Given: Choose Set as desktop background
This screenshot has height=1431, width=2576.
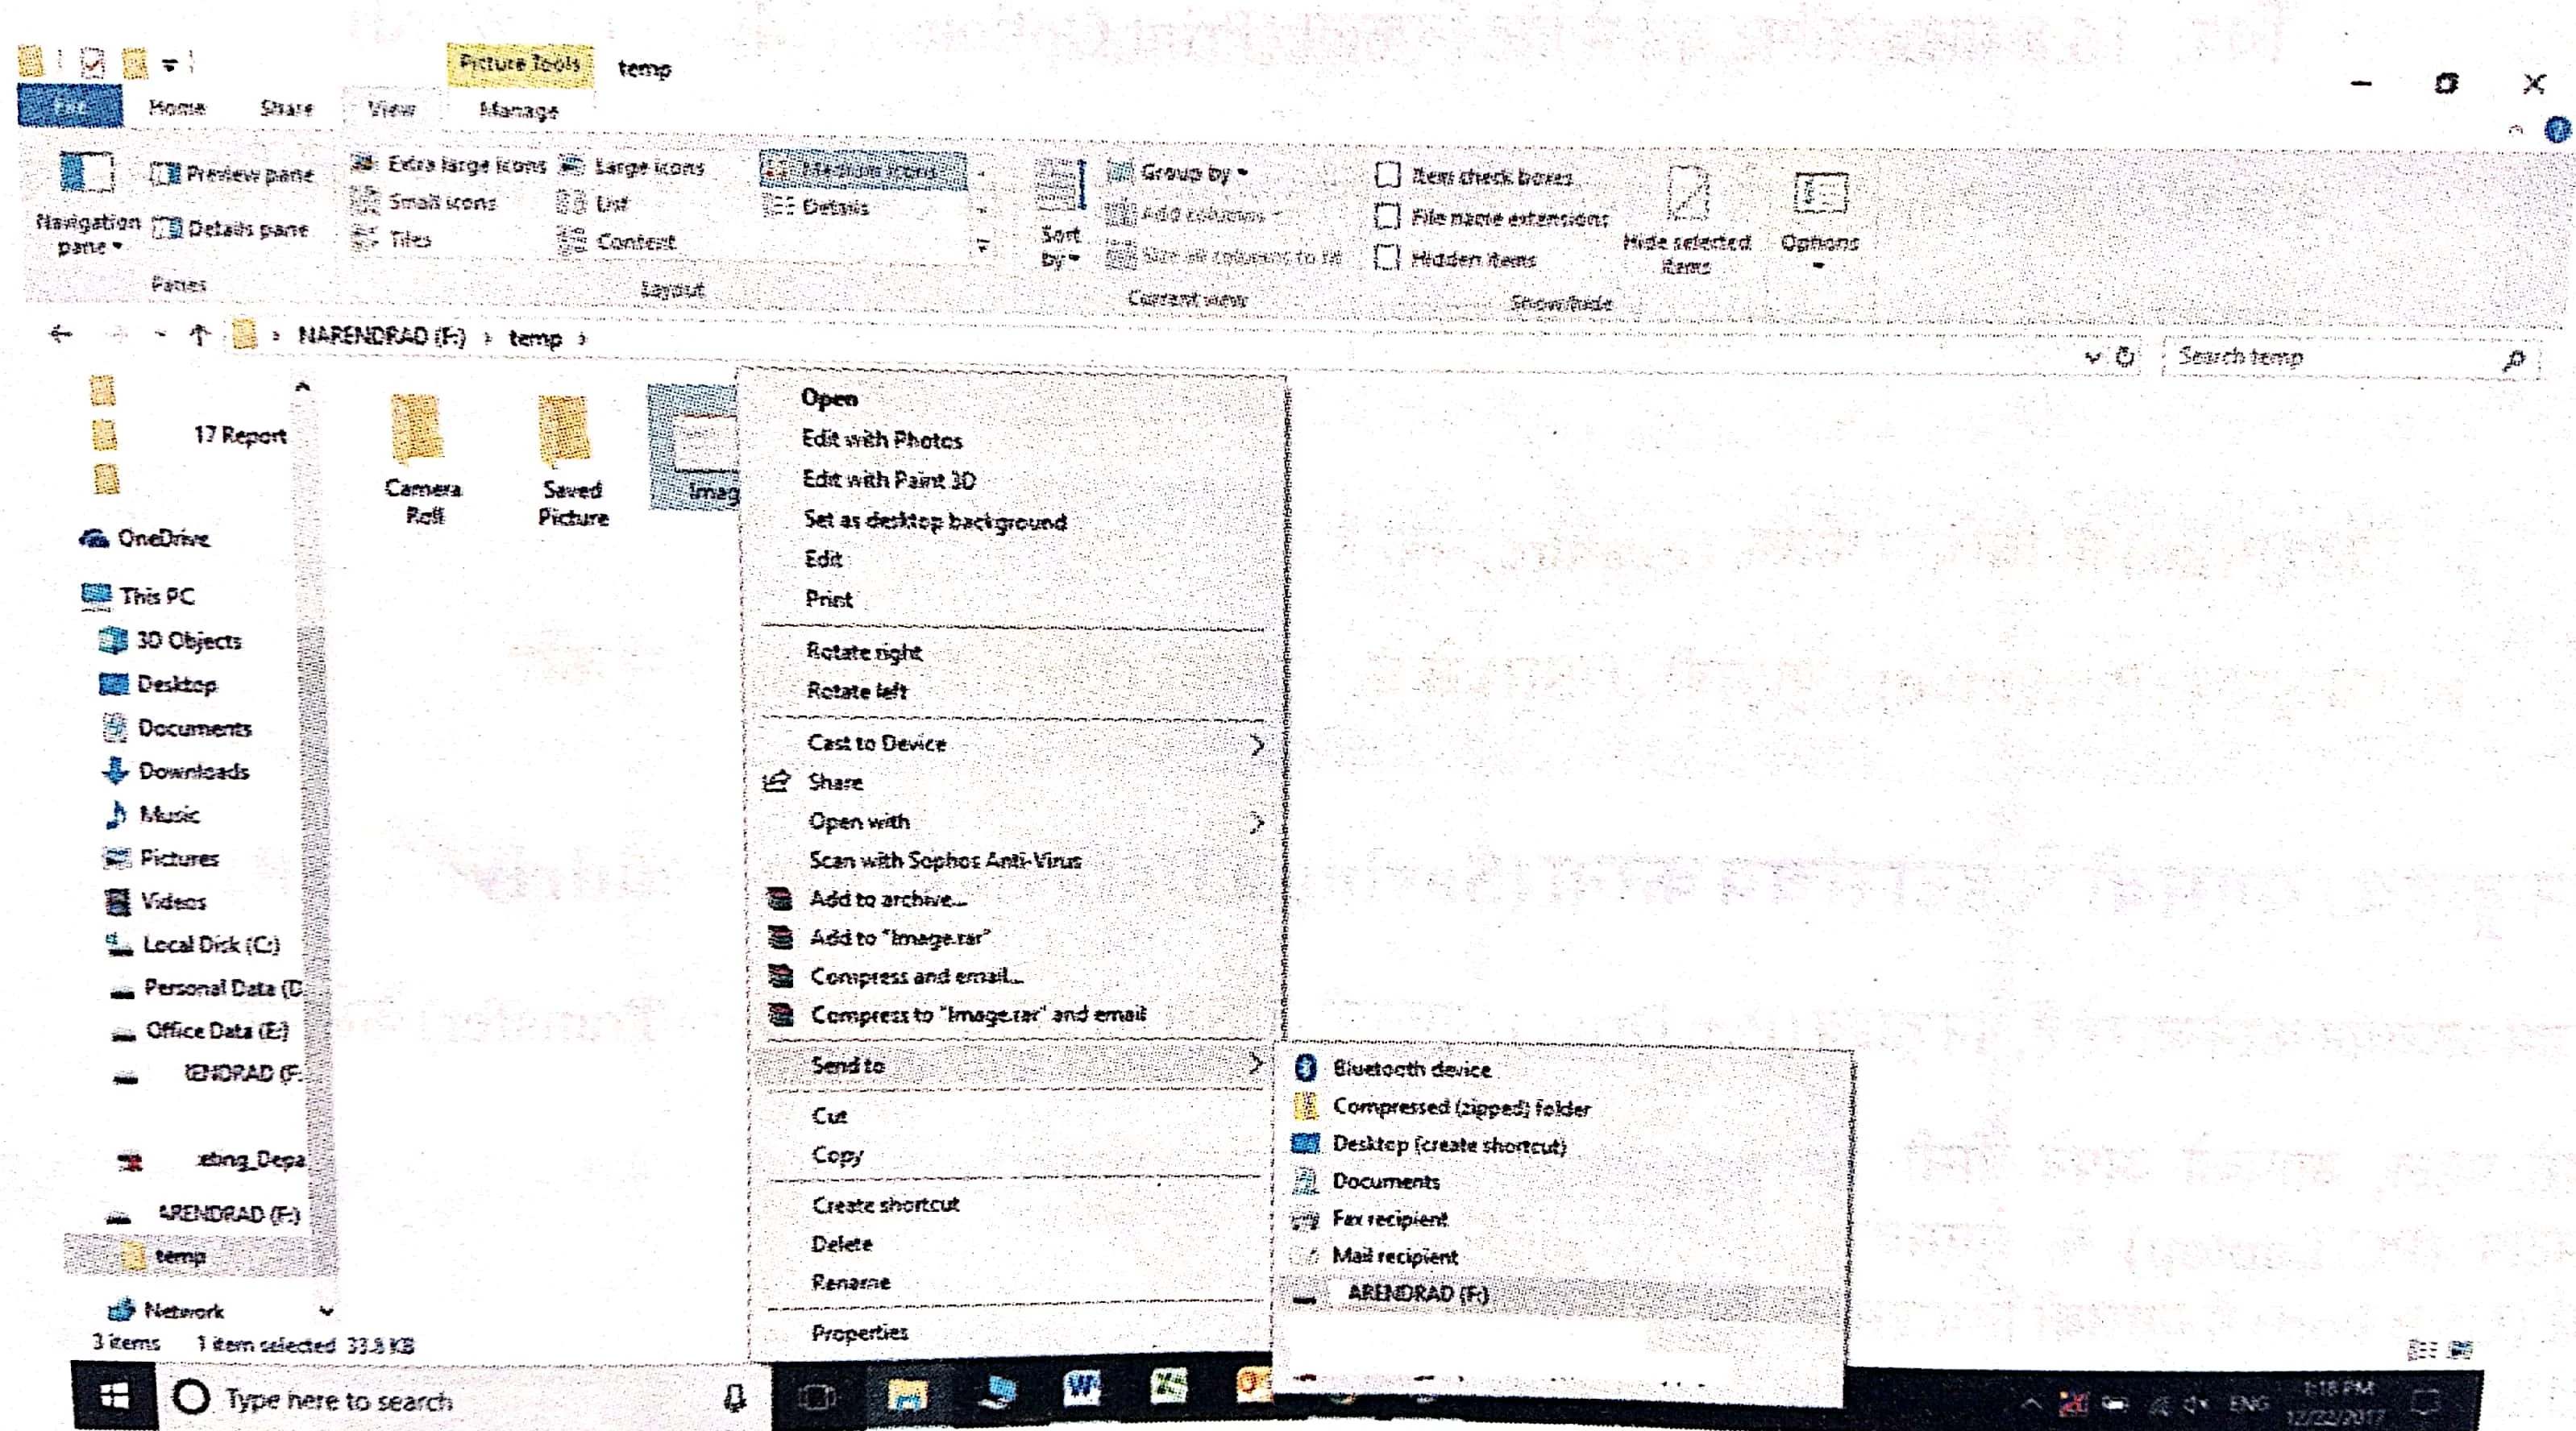Looking at the screenshot, I should tap(934, 521).
